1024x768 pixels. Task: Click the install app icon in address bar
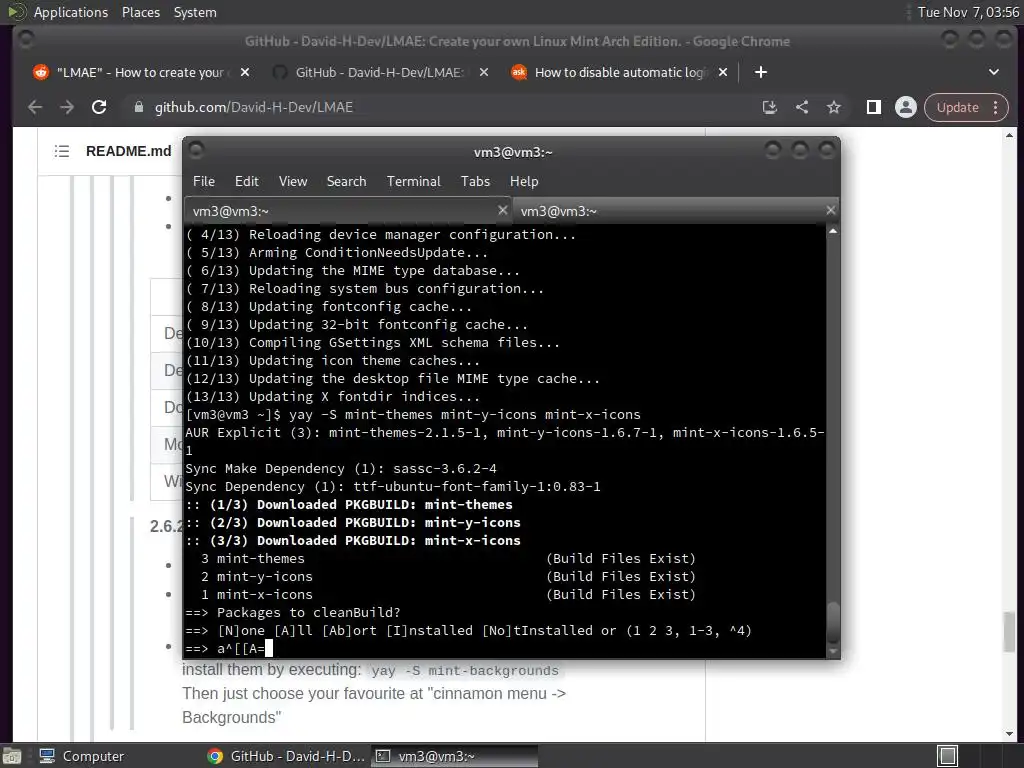point(769,107)
